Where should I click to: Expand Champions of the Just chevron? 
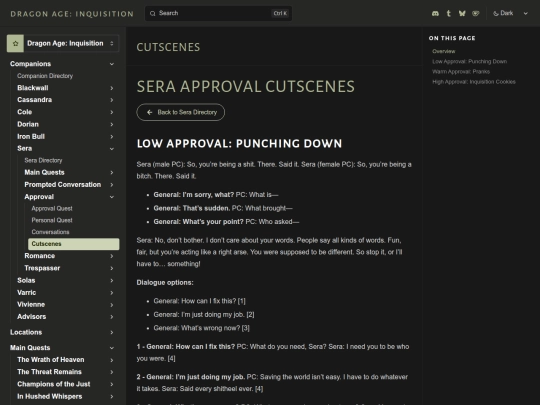click(x=112, y=384)
